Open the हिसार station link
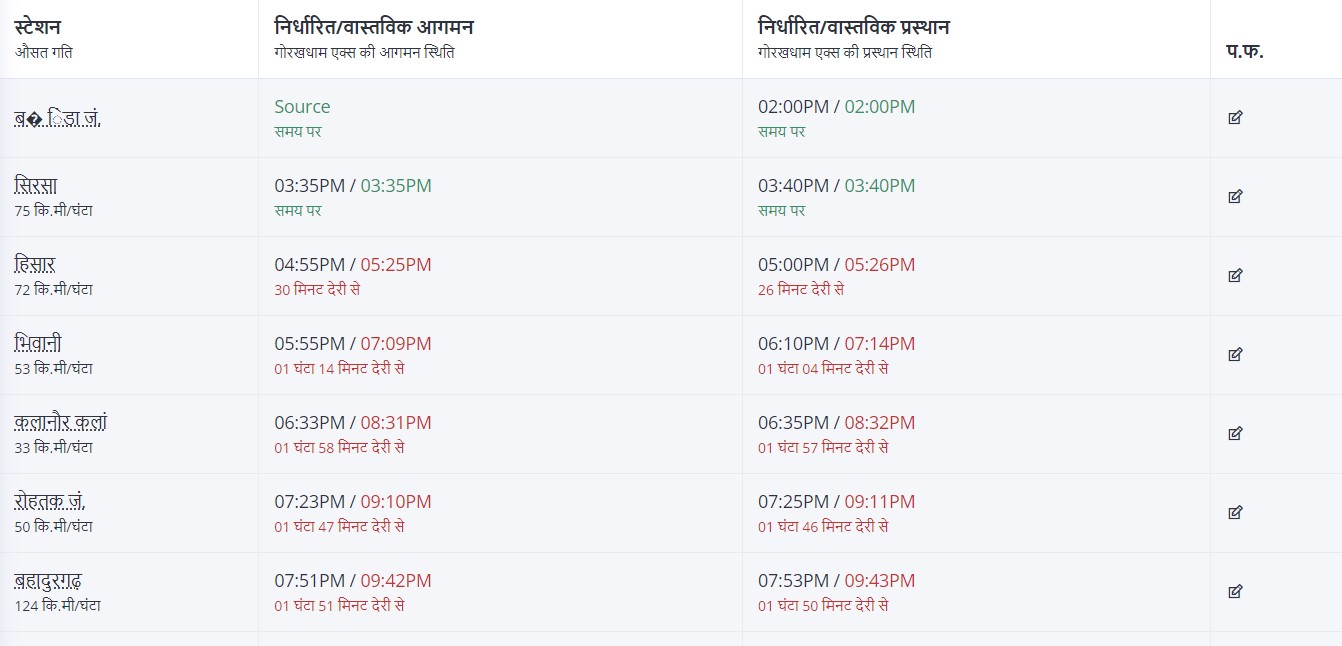1342x646 pixels. [35, 265]
